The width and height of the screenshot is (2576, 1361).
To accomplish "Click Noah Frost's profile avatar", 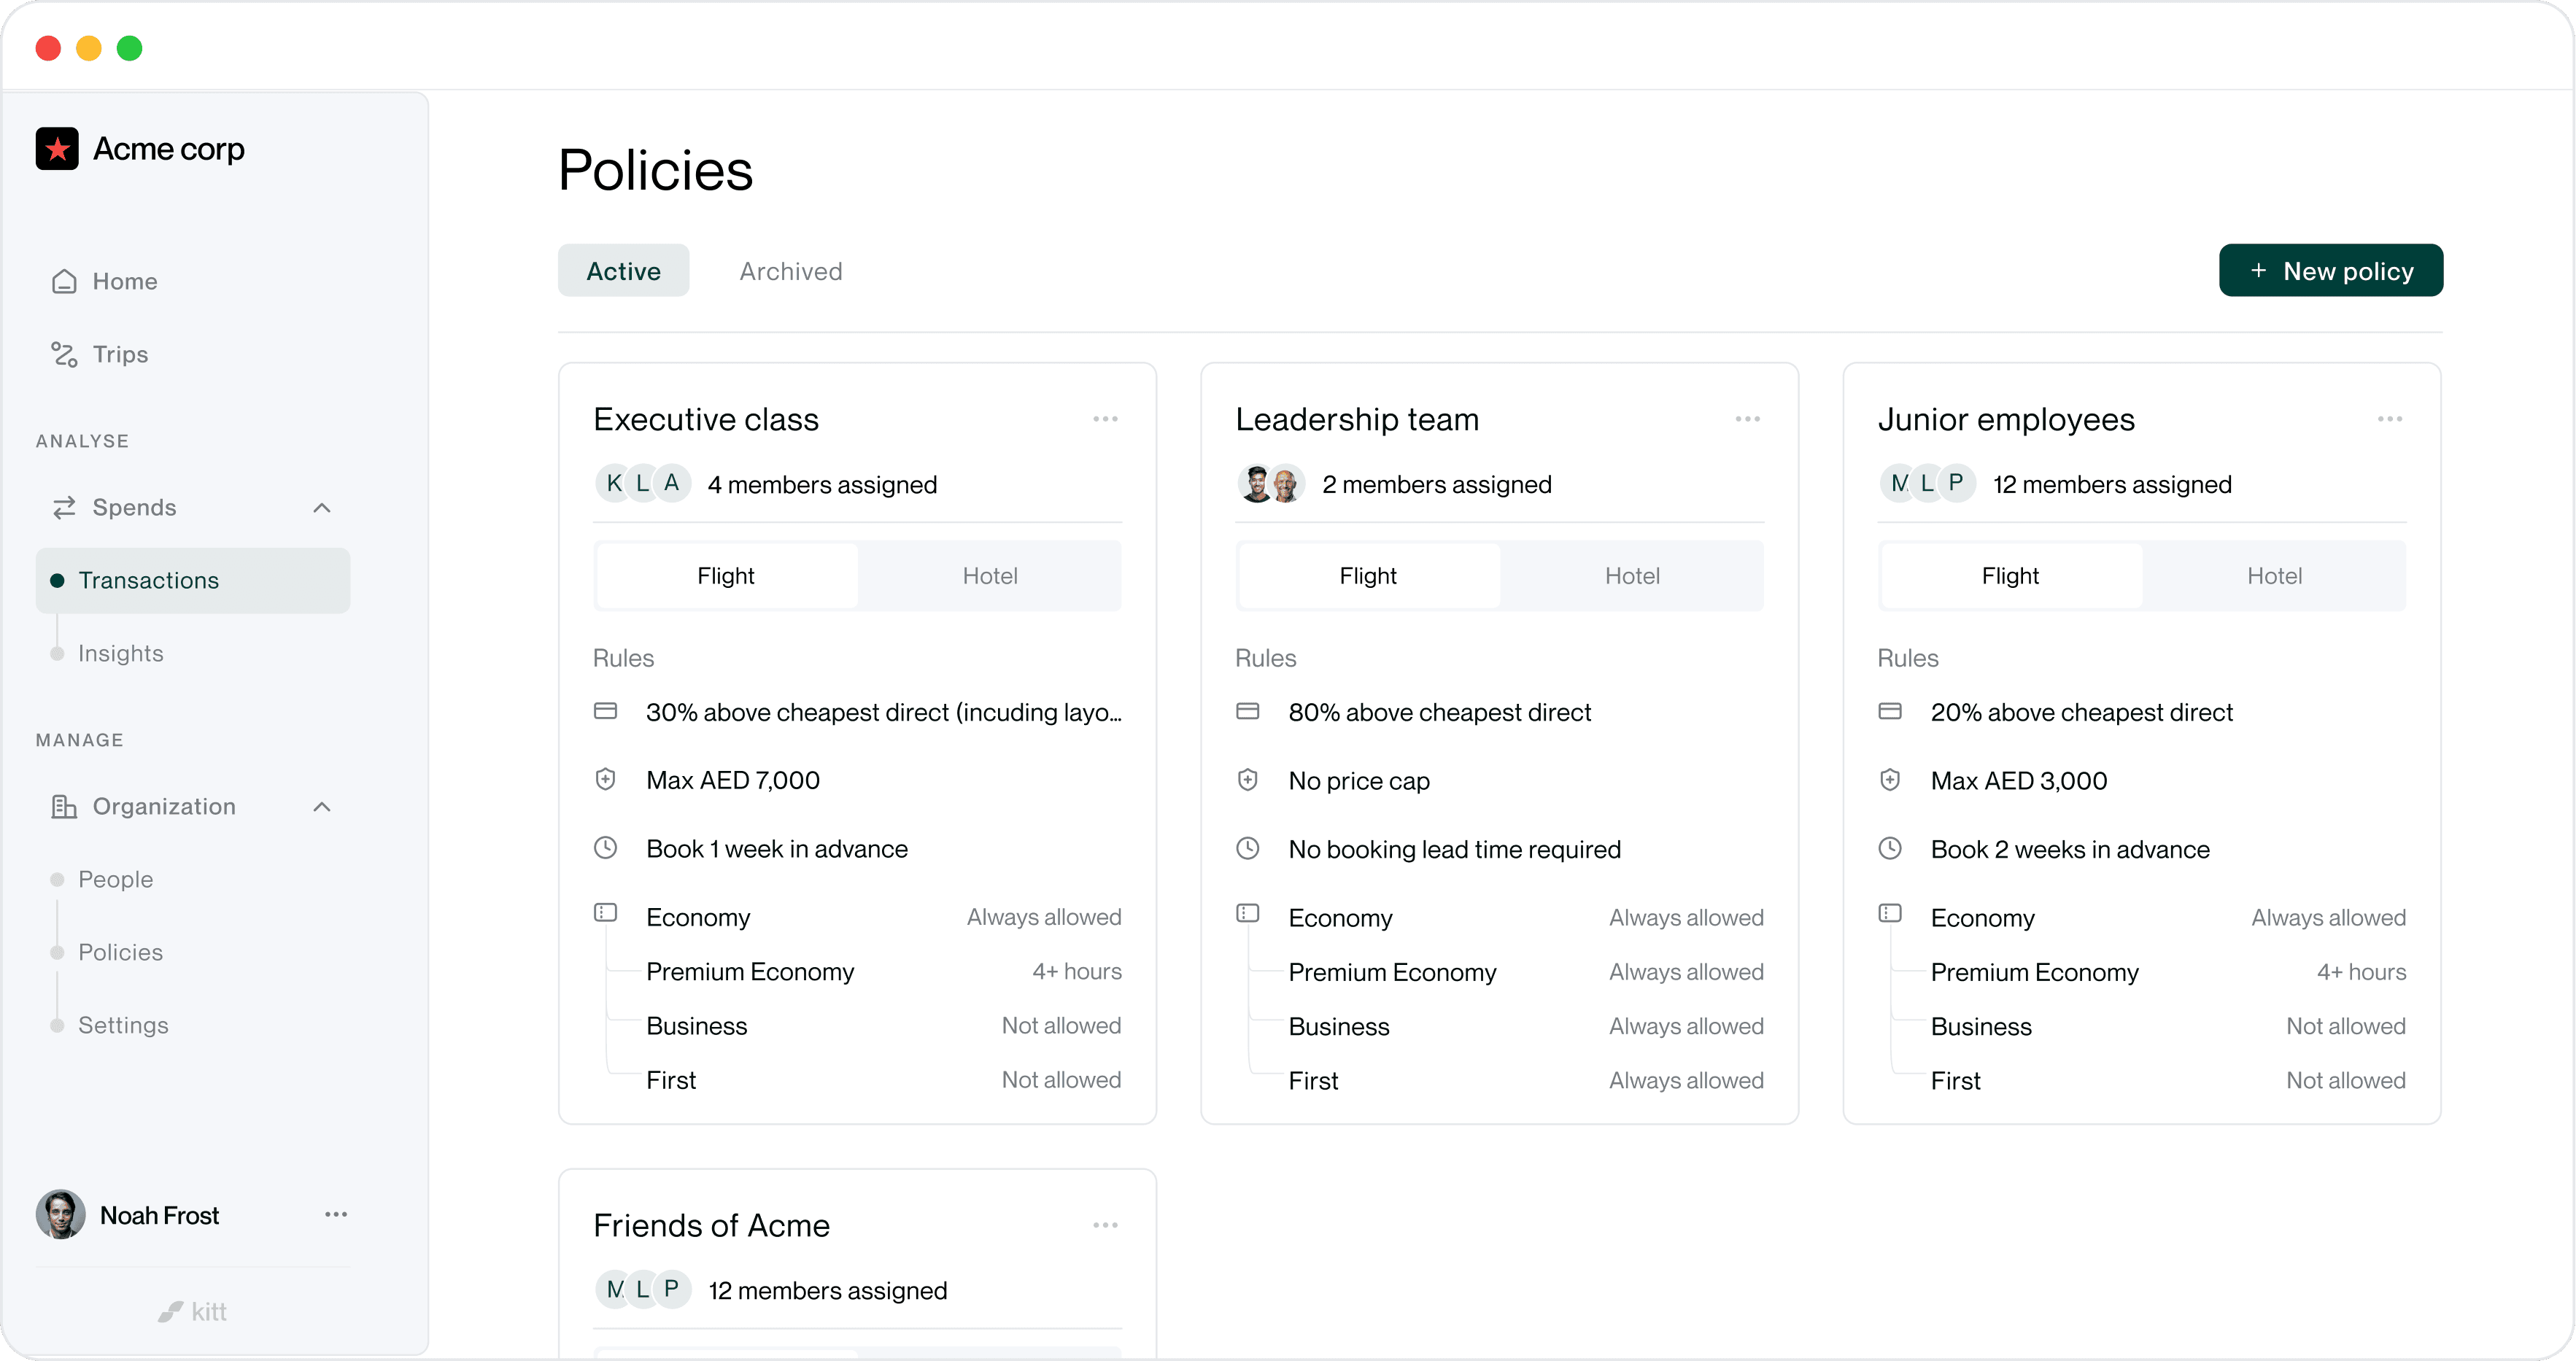I will (61, 1215).
